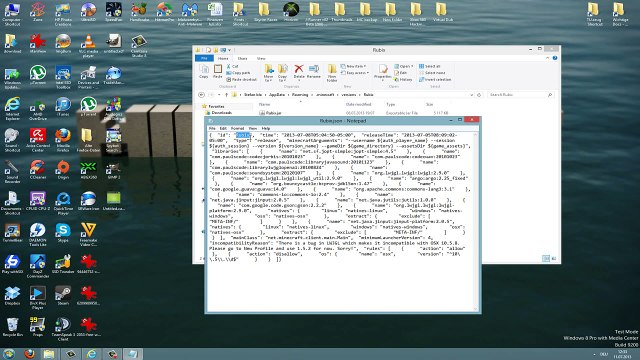Switch to large icons view in Explorer corner
Image resolution: width=640 pixels, height=360 pixels.
[x=554, y=258]
